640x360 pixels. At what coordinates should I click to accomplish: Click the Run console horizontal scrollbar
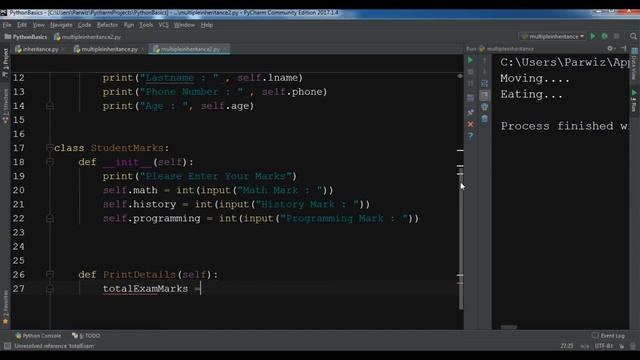tap(509, 327)
